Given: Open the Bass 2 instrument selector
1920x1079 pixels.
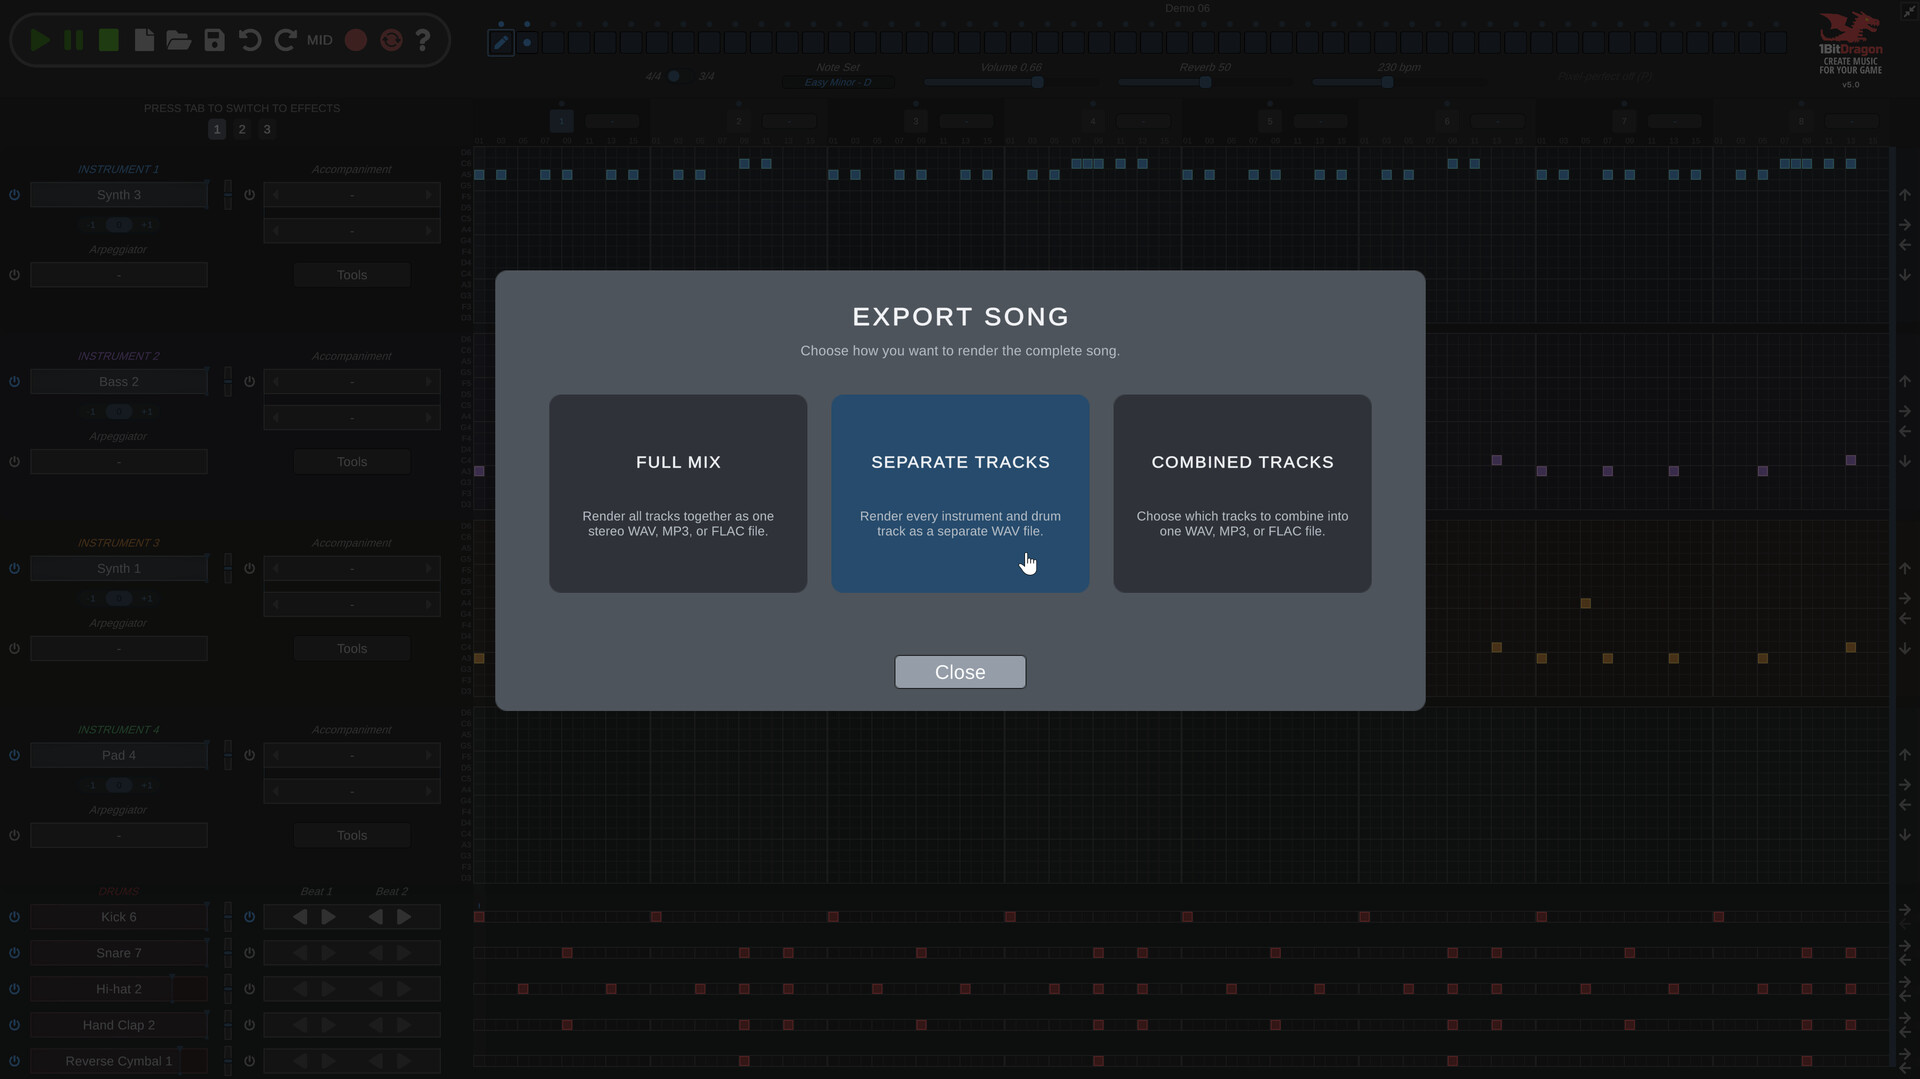Looking at the screenshot, I should pos(119,382).
